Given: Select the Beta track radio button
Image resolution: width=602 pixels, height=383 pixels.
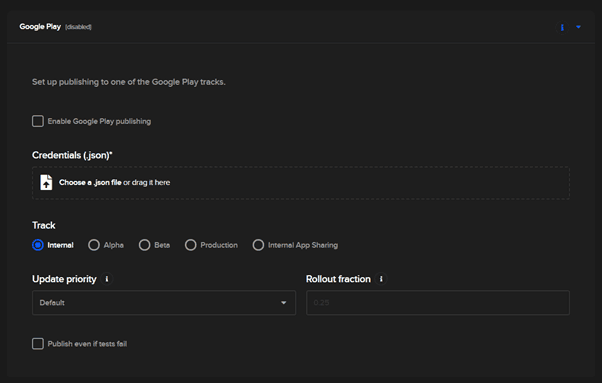Looking at the screenshot, I should (x=144, y=245).
